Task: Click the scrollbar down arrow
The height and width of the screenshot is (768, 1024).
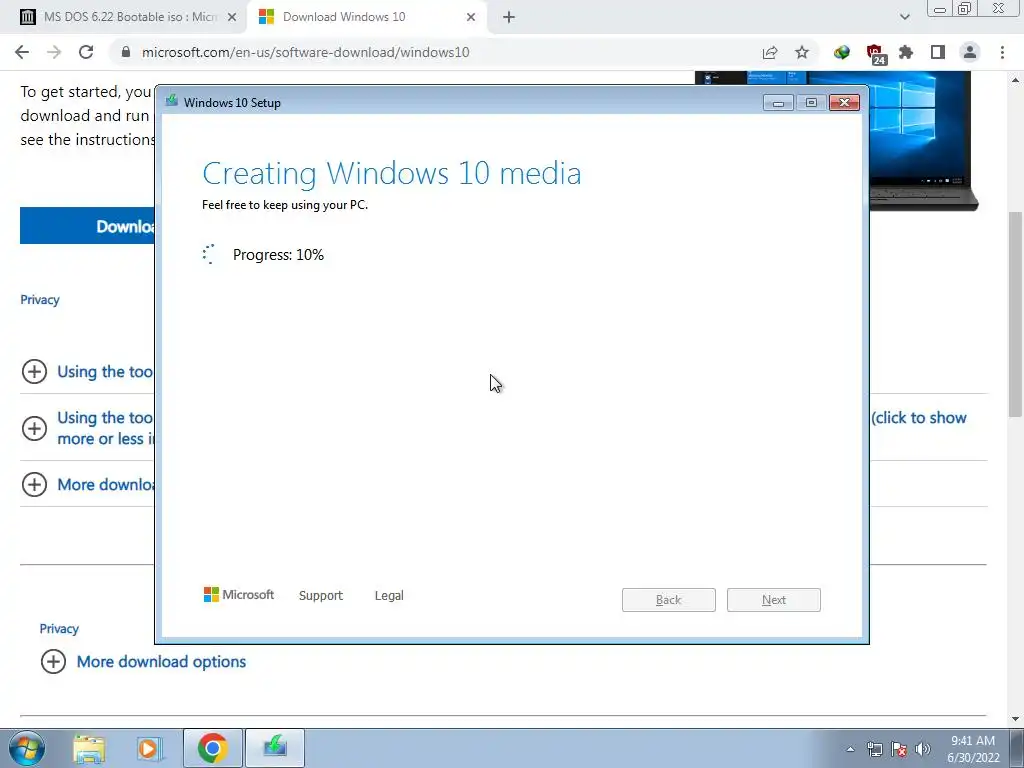Action: click(1015, 719)
